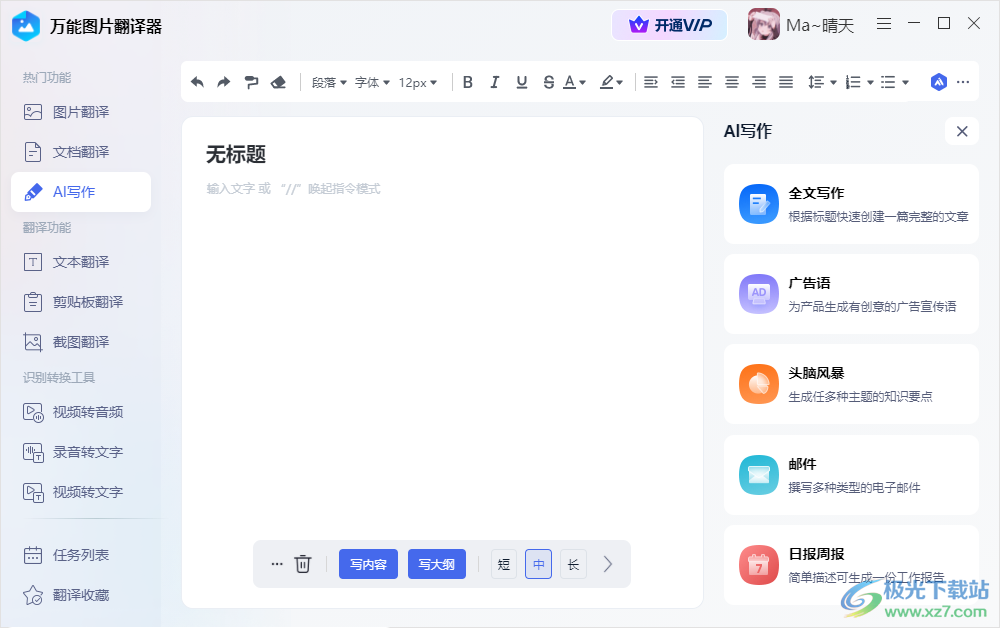This screenshot has width=1000, height=628.
Task: Open the 字体 font family dropdown
Action: 372,82
